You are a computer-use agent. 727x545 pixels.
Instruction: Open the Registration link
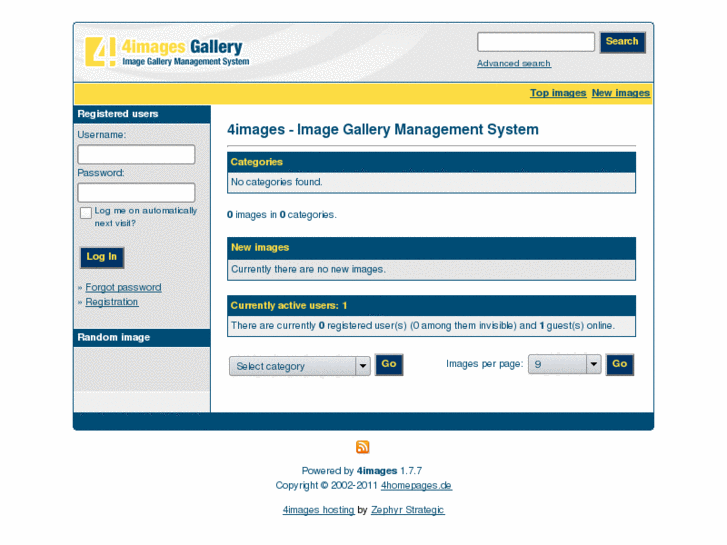[112, 302]
